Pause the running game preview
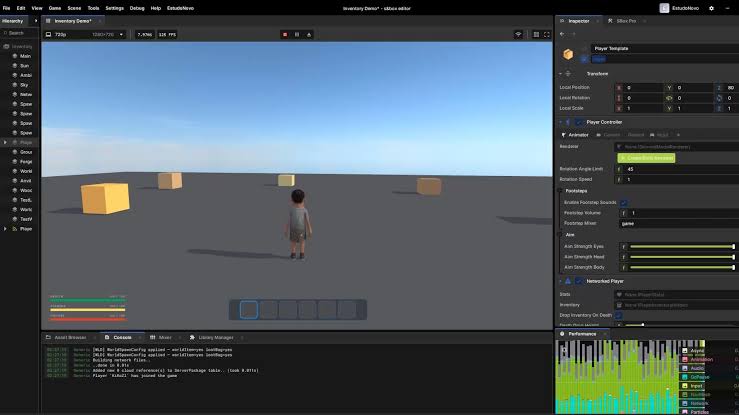This screenshot has width=739, height=415. coord(297,34)
